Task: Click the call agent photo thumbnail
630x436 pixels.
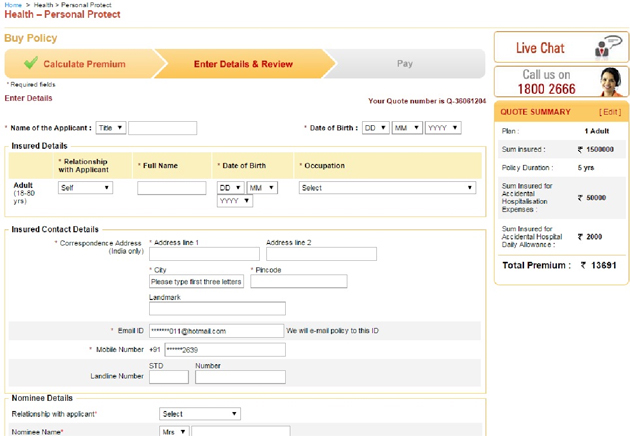Action: [x=612, y=82]
